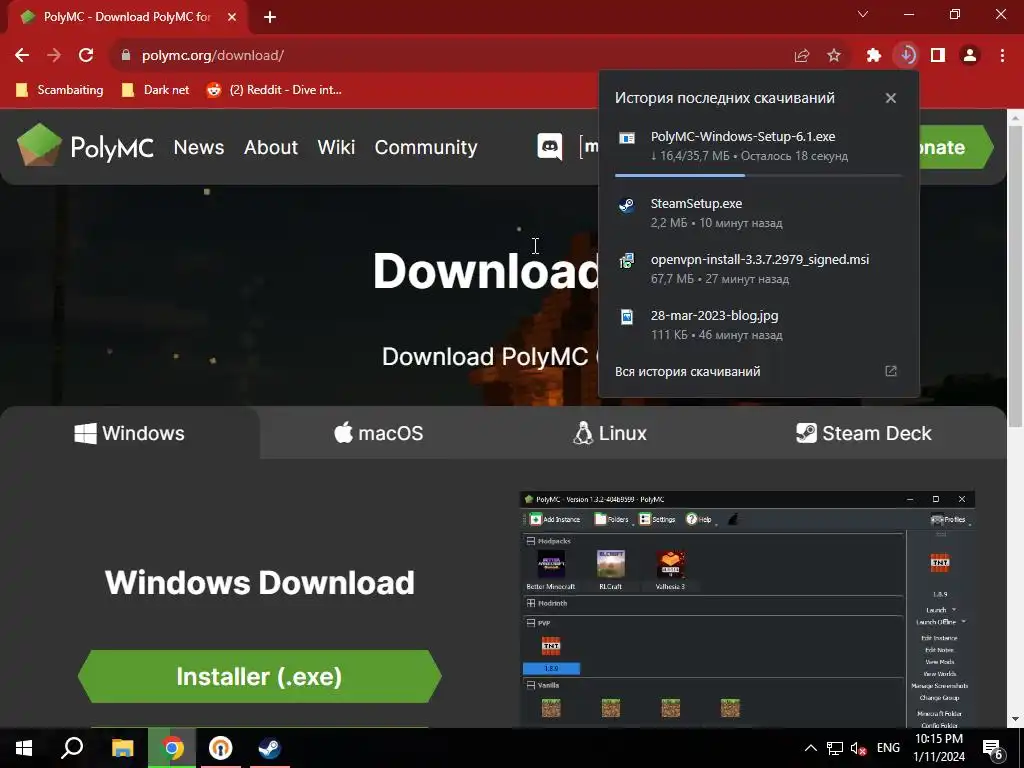Open the Reddit bookmark
The height and width of the screenshot is (768, 1024).
pyautogui.click(x=274, y=90)
